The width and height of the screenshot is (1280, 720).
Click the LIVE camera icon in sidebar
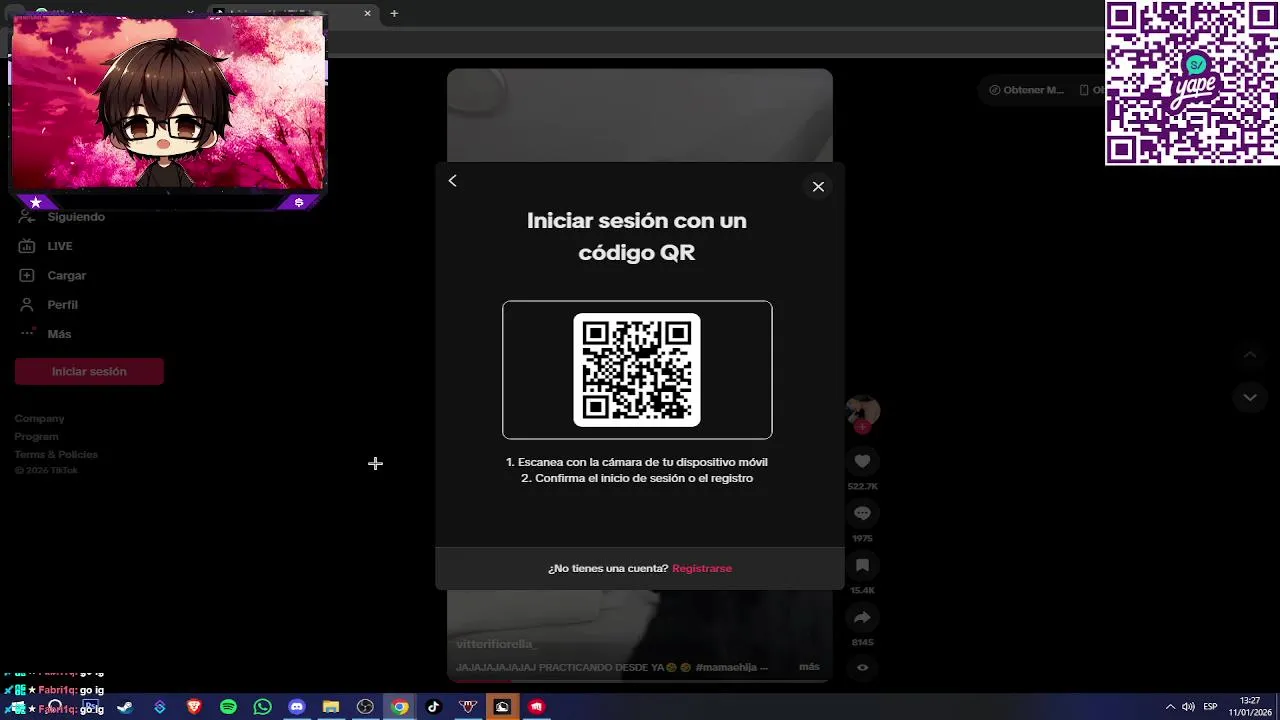(27, 246)
